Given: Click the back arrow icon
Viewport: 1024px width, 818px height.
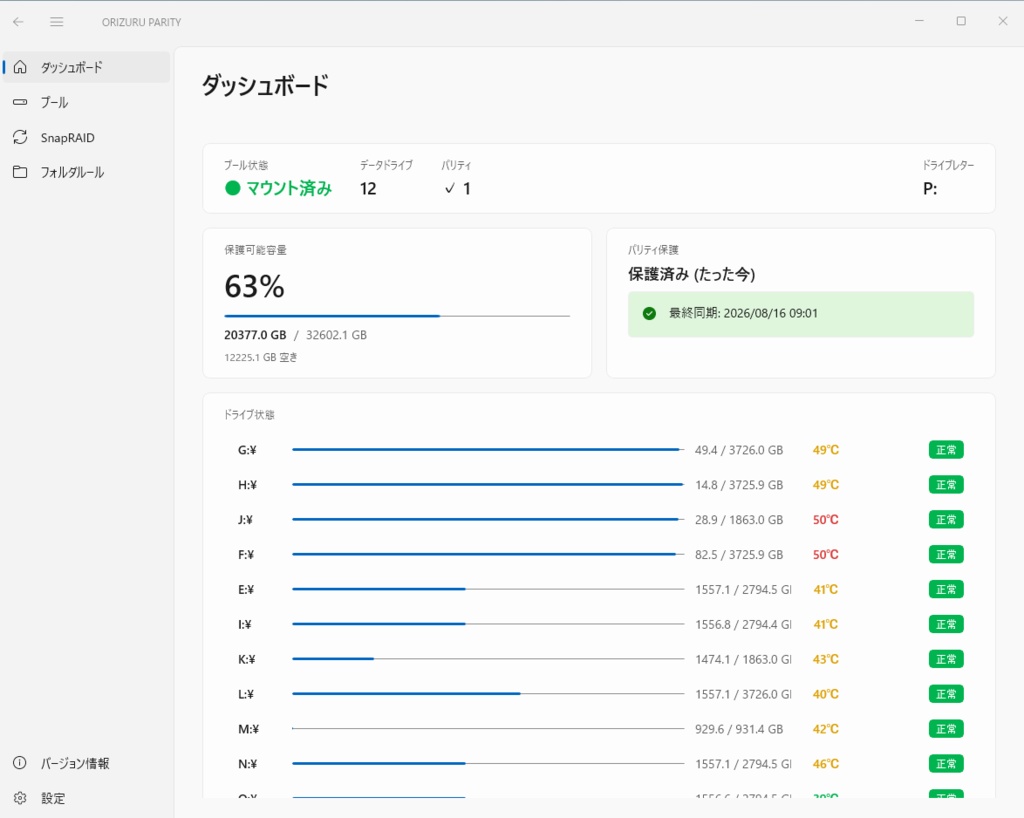Looking at the screenshot, I should point(18,22).
